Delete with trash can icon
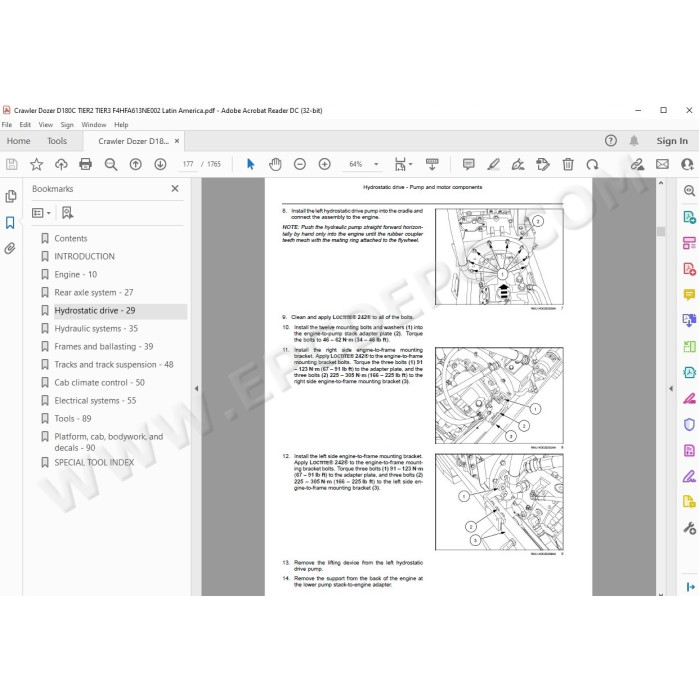 tap(568, 164)
